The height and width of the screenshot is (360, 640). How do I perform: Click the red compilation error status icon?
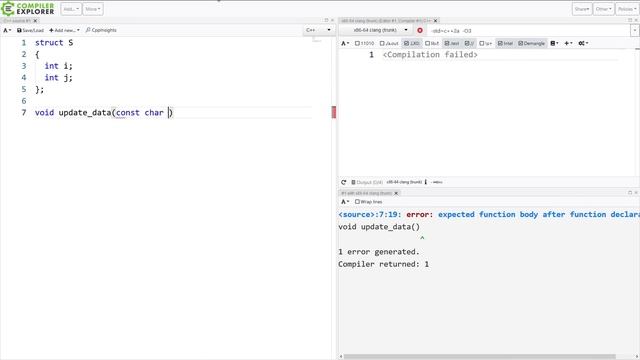[420, 30]
